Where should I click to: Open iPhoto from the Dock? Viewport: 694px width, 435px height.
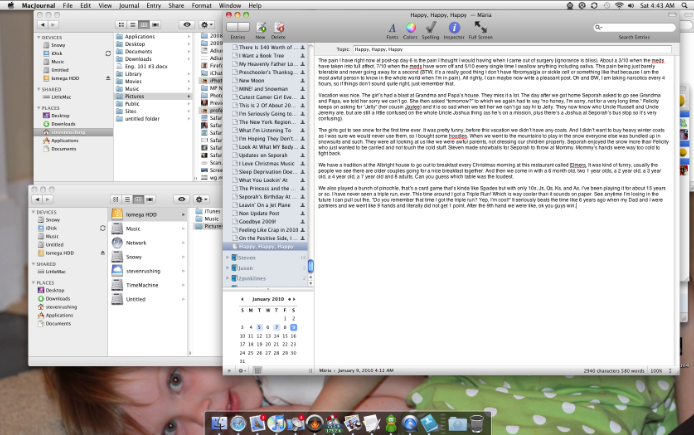(x=353, y=424)
